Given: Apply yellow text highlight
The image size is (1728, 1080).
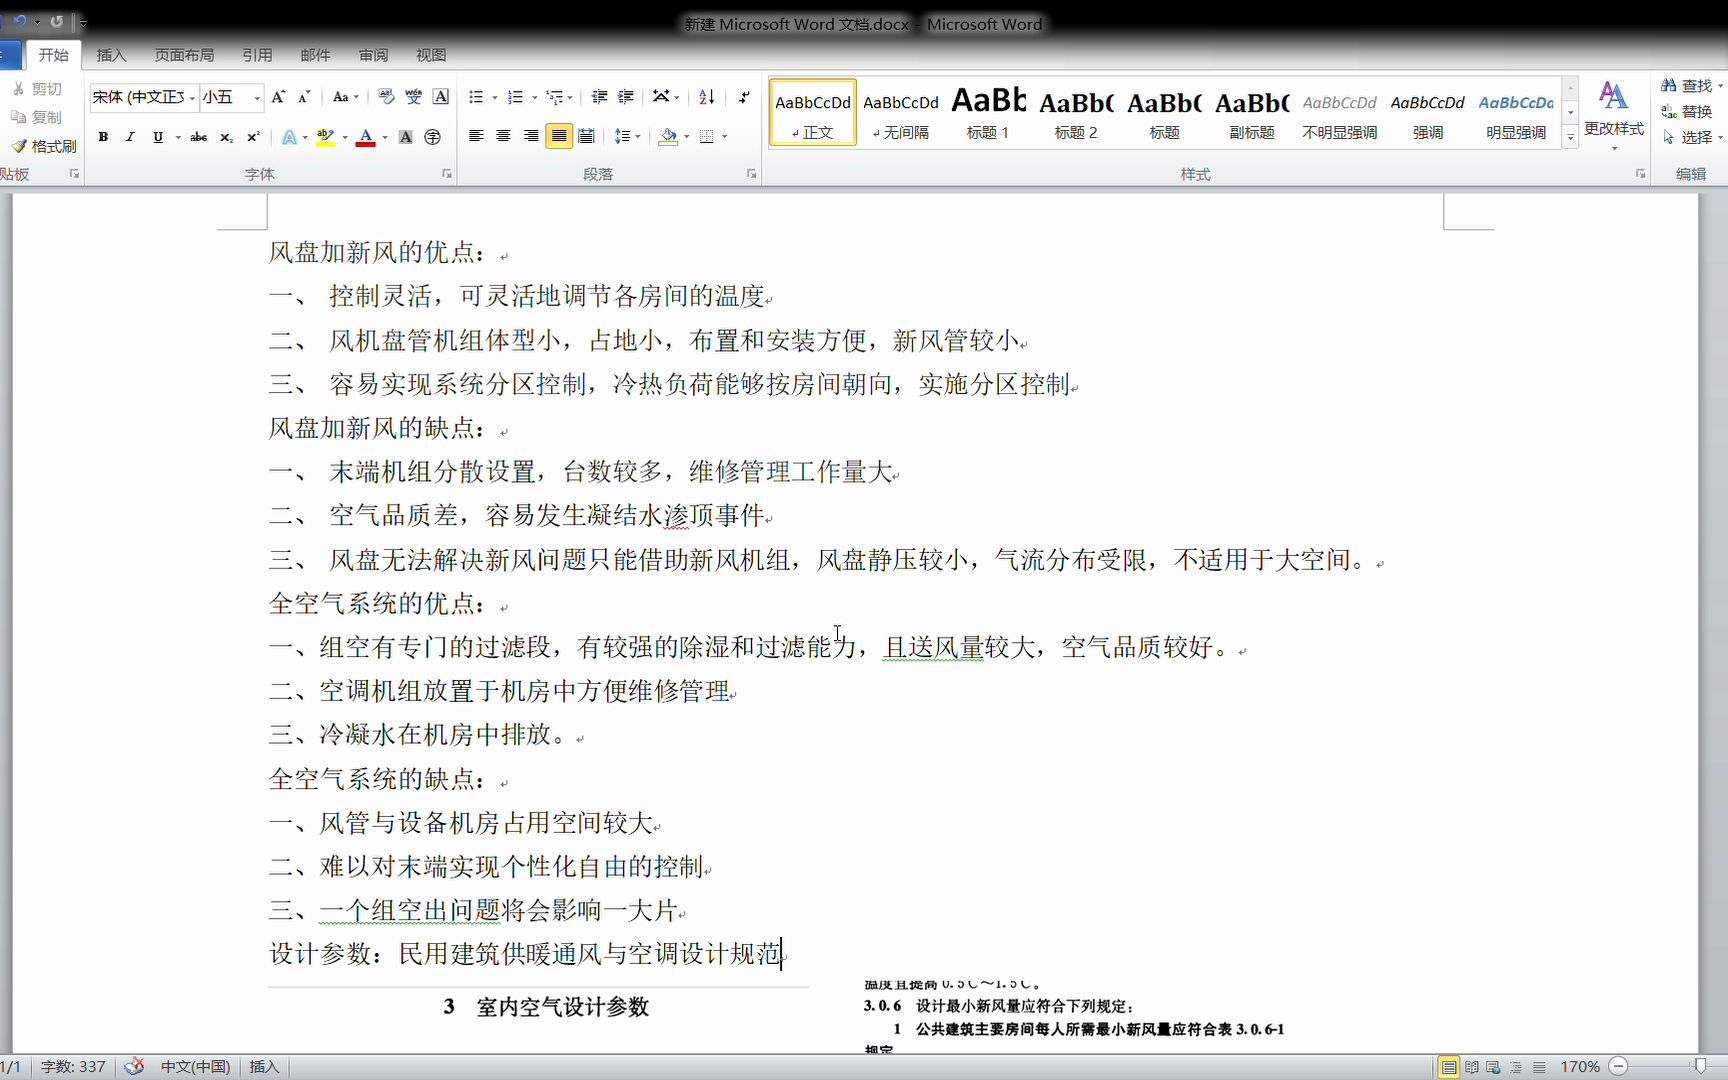Looking at the screenshot, I should (326, 137).
